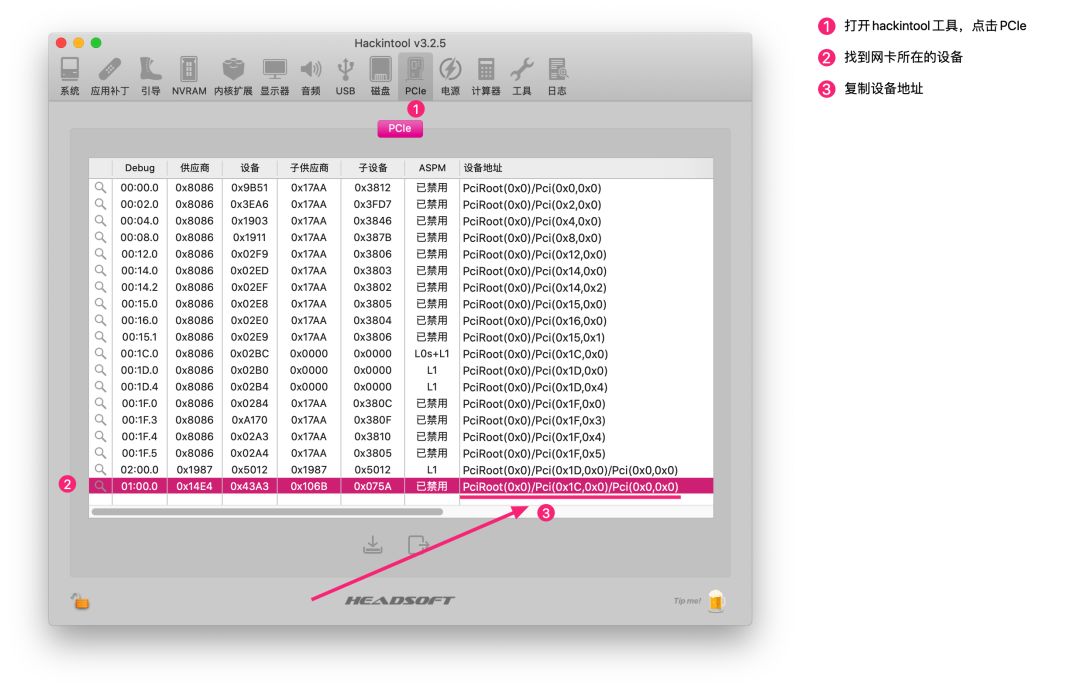Screen dimensions: 1080x690
Task: Select address PciRoot(0x0)/Pci(0x1F,0x5)
Action: [534, 453]
